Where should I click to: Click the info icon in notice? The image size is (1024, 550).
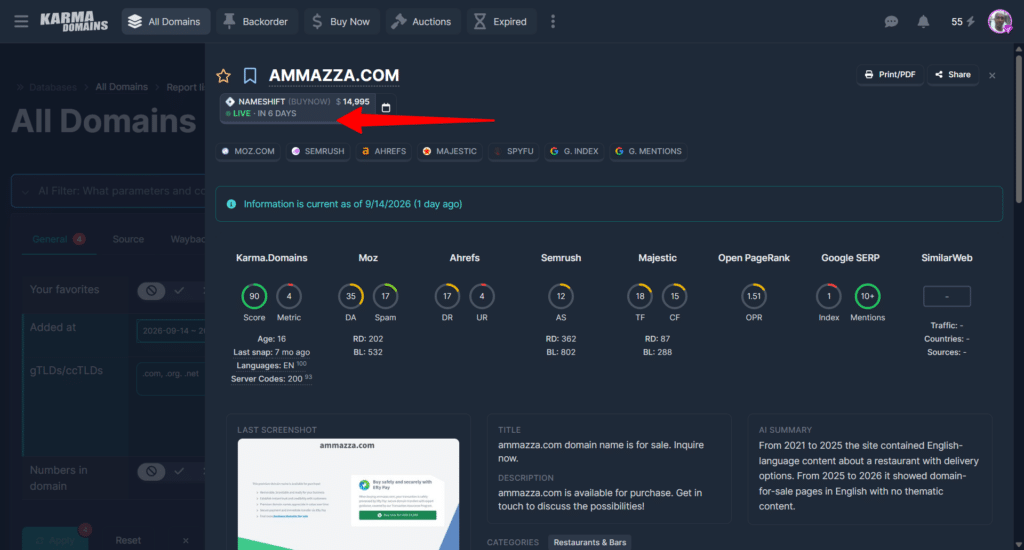click(x=231, y=204)
